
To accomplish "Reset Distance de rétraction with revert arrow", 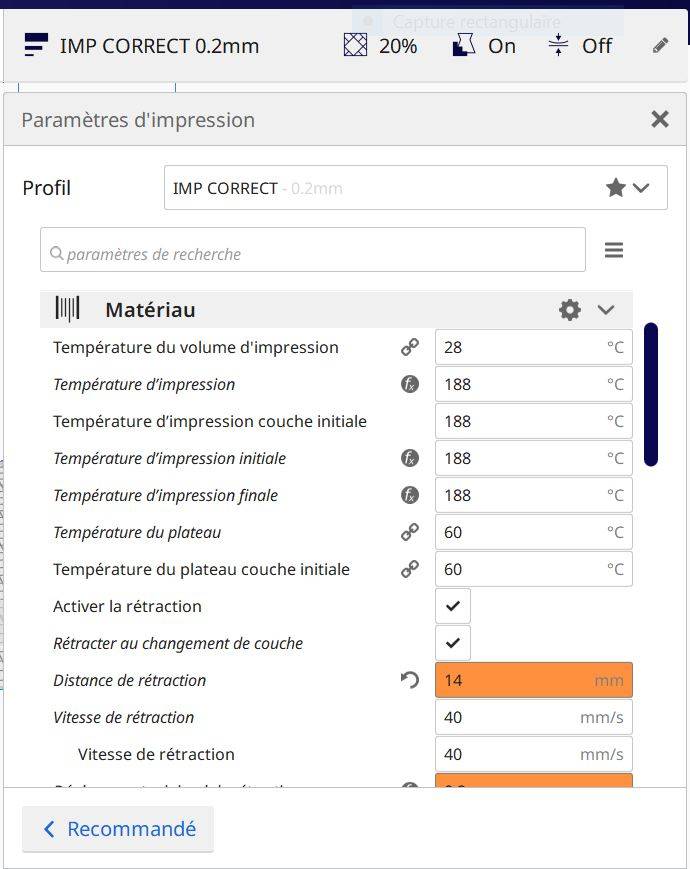I will (x=410, y=680).
